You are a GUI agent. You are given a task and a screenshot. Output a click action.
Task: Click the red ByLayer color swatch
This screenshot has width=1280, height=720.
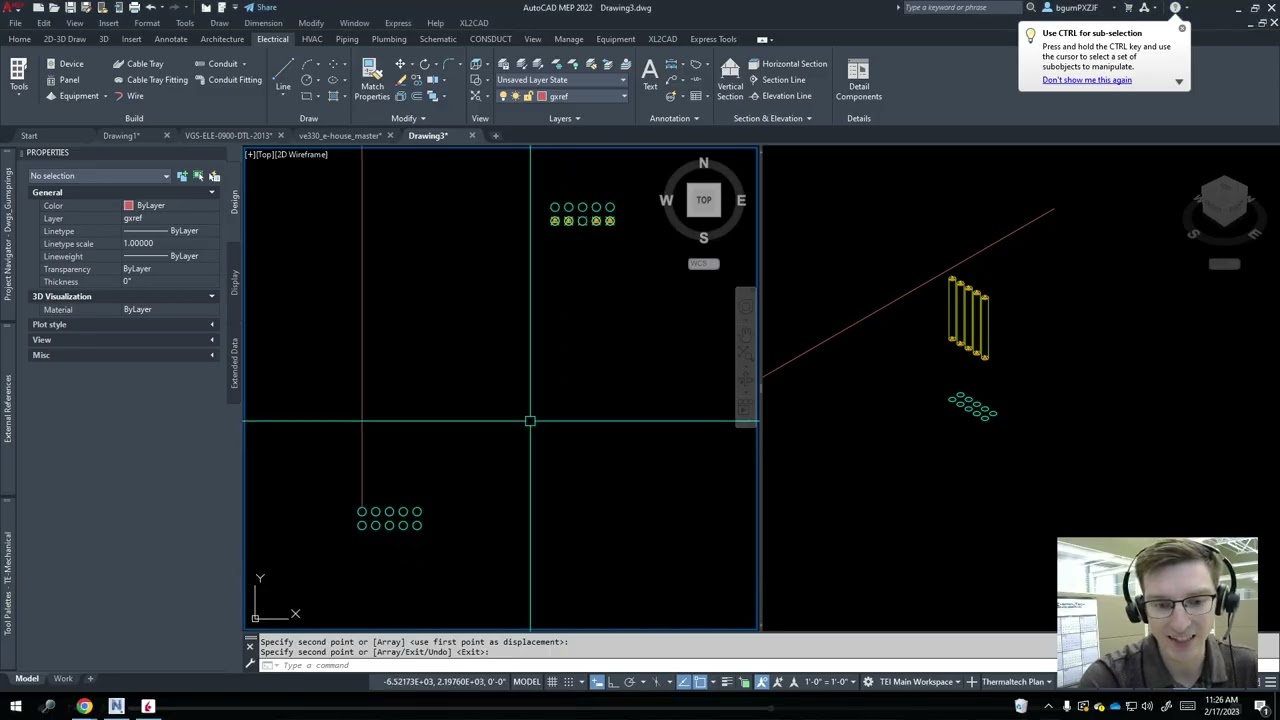(x=128, y=206)
